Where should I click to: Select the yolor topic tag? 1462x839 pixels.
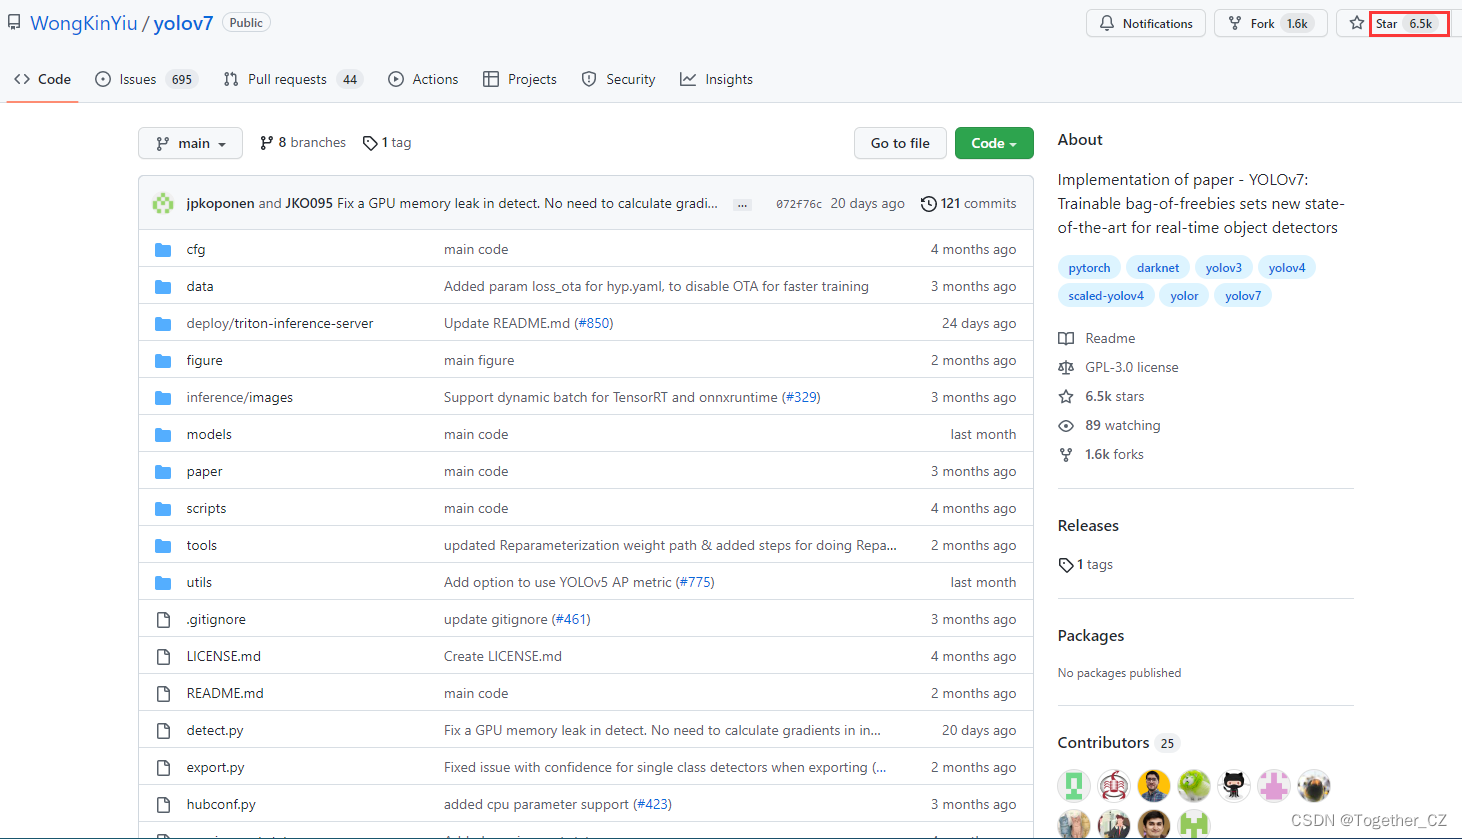[x=1184, y=295]
